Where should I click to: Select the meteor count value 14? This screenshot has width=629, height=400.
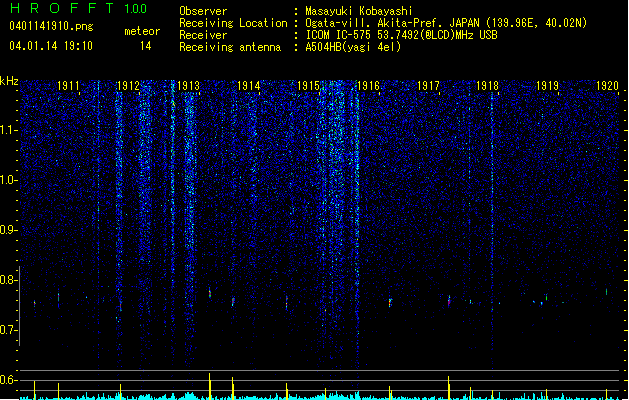coord(146,46)
